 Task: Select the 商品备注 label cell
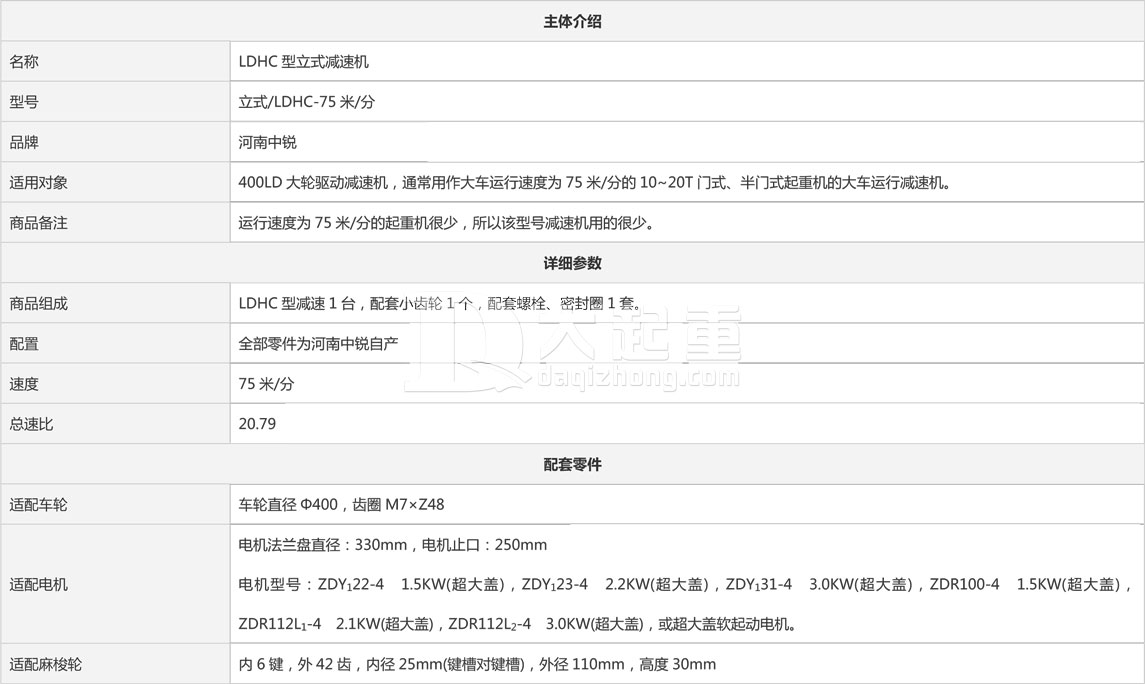pos(115,222)
